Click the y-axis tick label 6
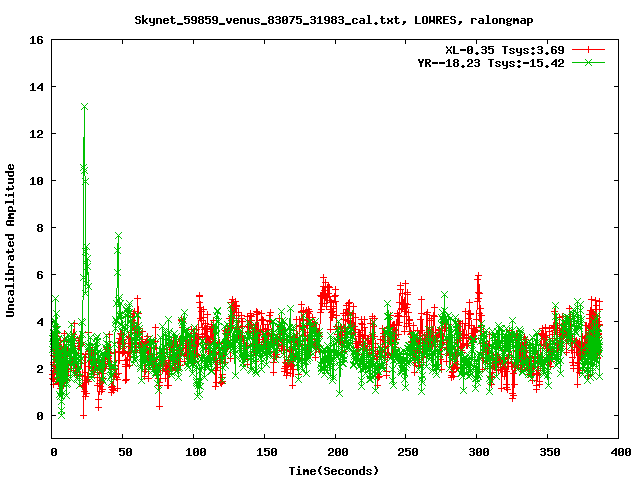The width and height of the screenshot is (640, 480). 40,275
